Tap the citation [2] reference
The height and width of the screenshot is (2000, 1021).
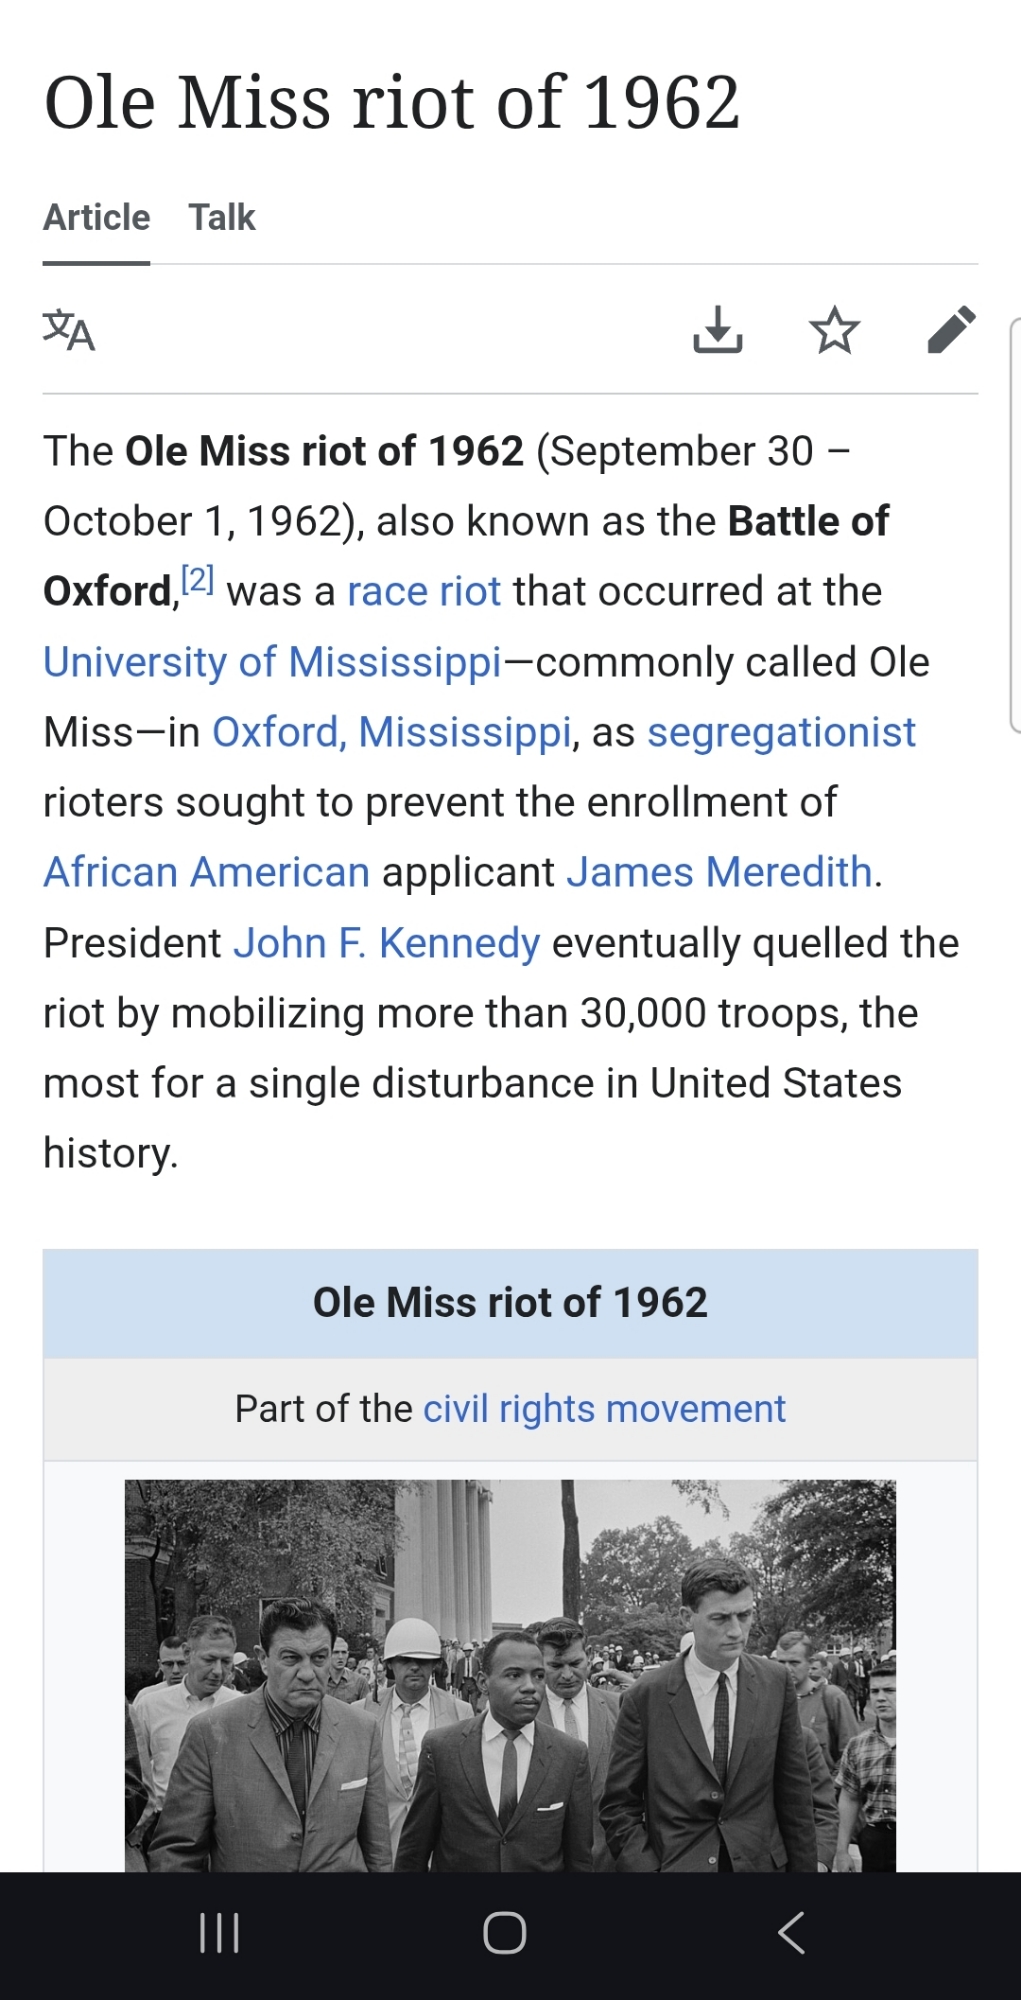[197, 580]
